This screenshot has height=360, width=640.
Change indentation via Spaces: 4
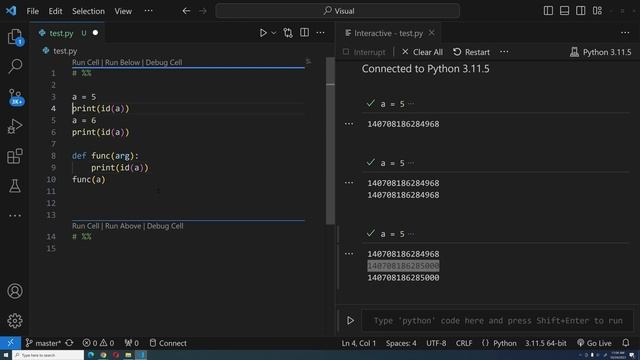[401, 343]
